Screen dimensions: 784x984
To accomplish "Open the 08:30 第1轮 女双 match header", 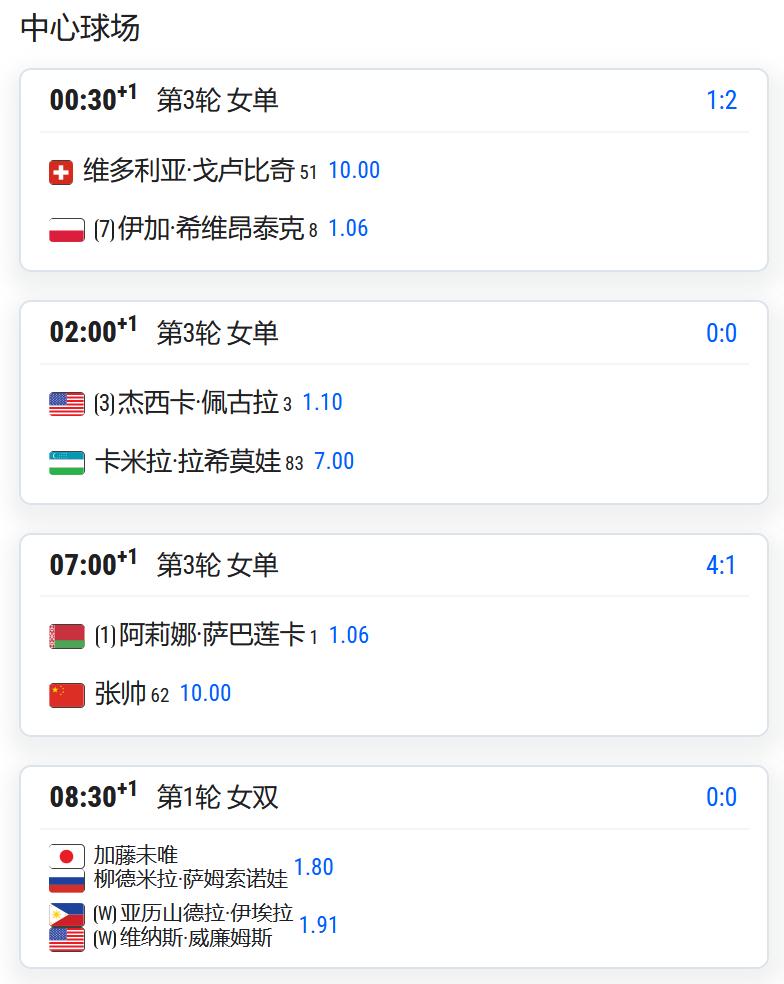I will (x=394, y=797).
